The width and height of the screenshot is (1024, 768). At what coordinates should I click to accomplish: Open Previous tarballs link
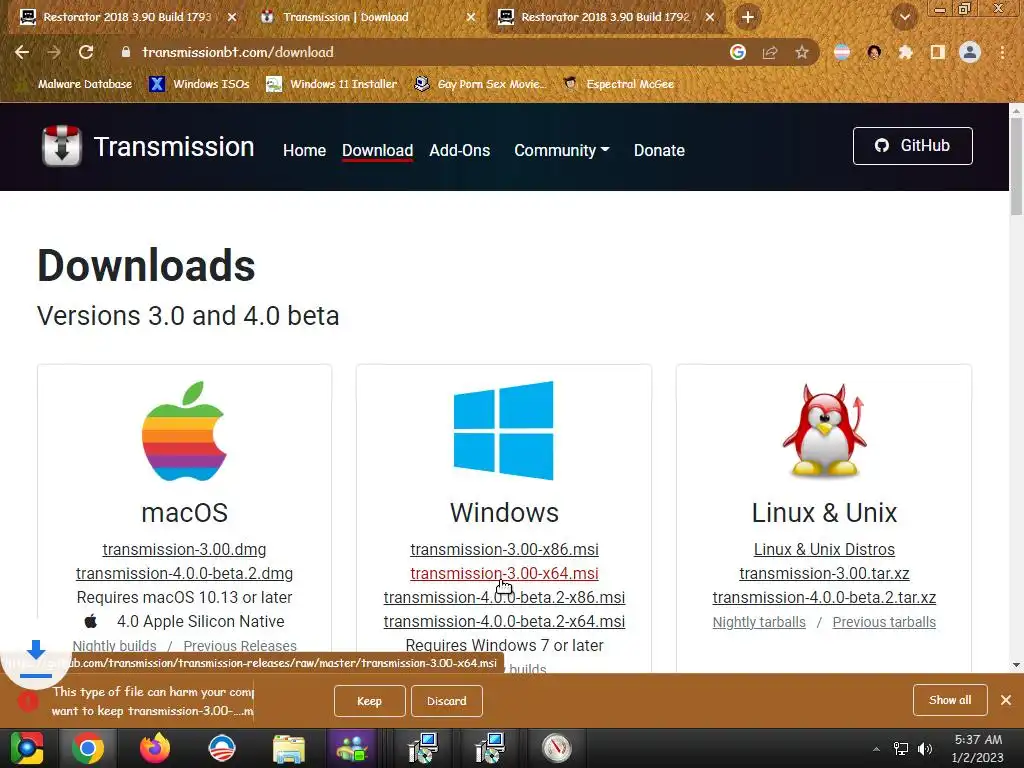tap(884, 622)
